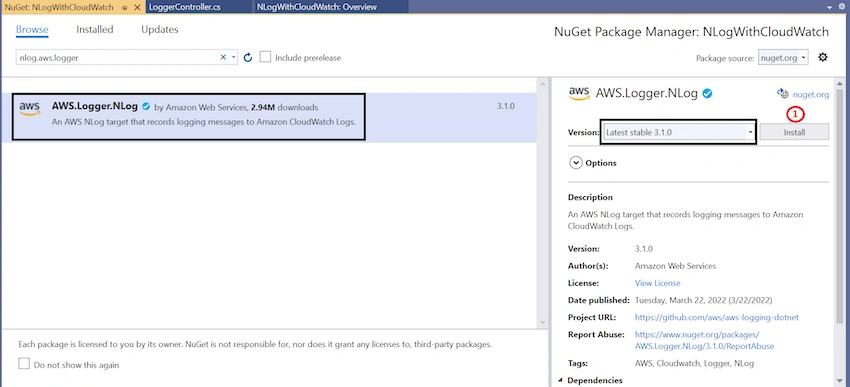Image resolution: width=850 pixels, height=387 pixels.
Task: Switch to the Updates tab
Action: pos(159,29)
